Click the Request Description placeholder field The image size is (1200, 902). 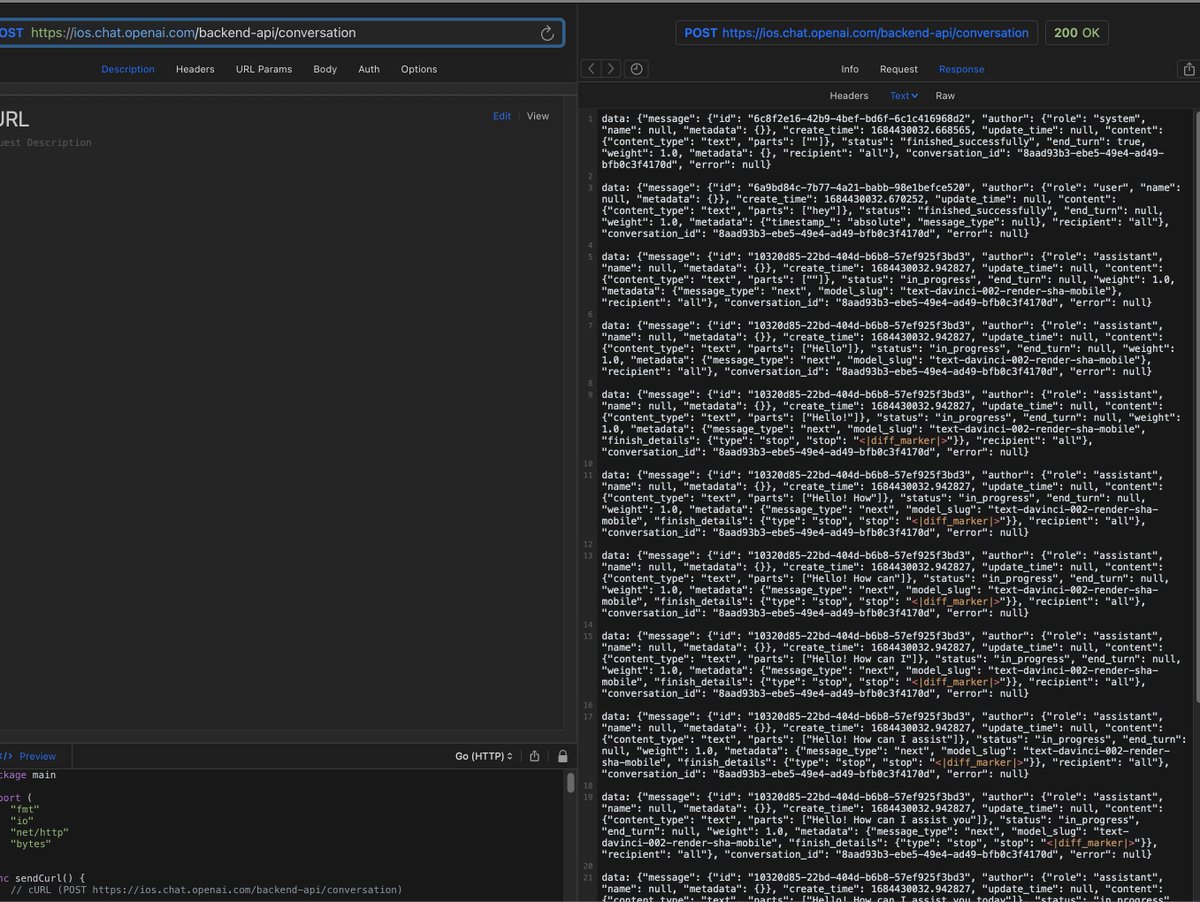(x=46, y=143)
